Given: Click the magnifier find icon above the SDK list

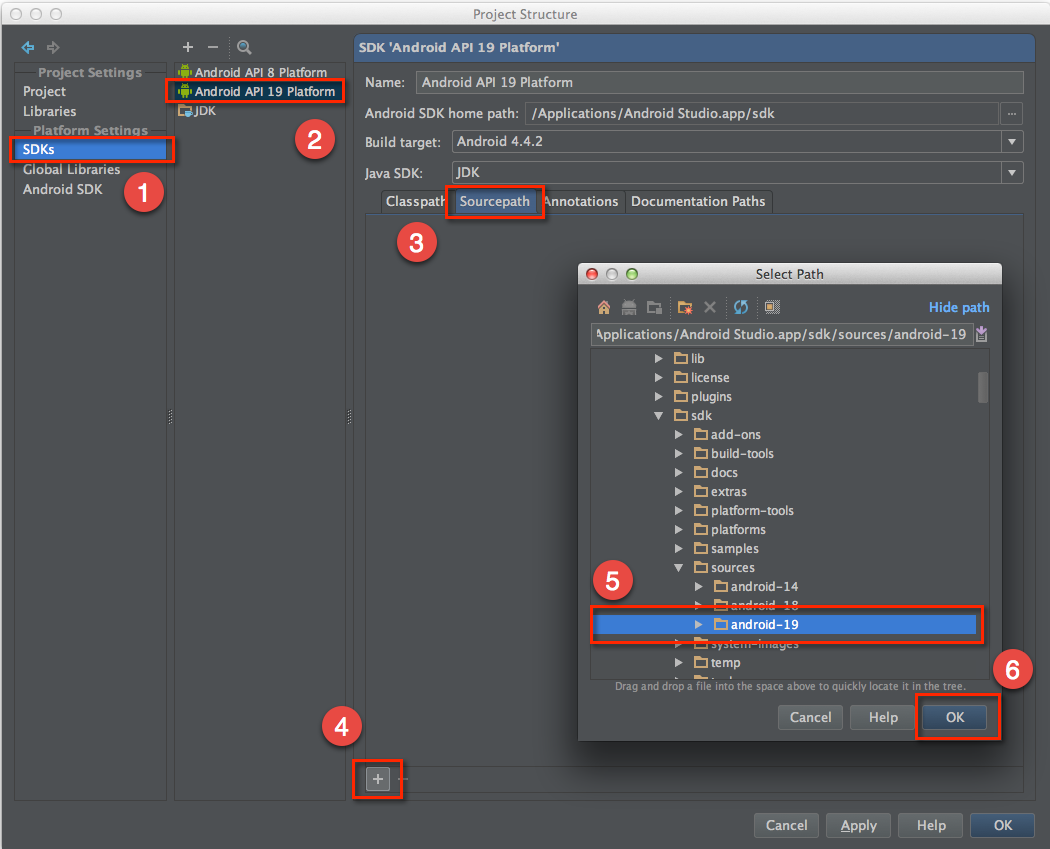Looking at the screenshot, I should point(244,47).
